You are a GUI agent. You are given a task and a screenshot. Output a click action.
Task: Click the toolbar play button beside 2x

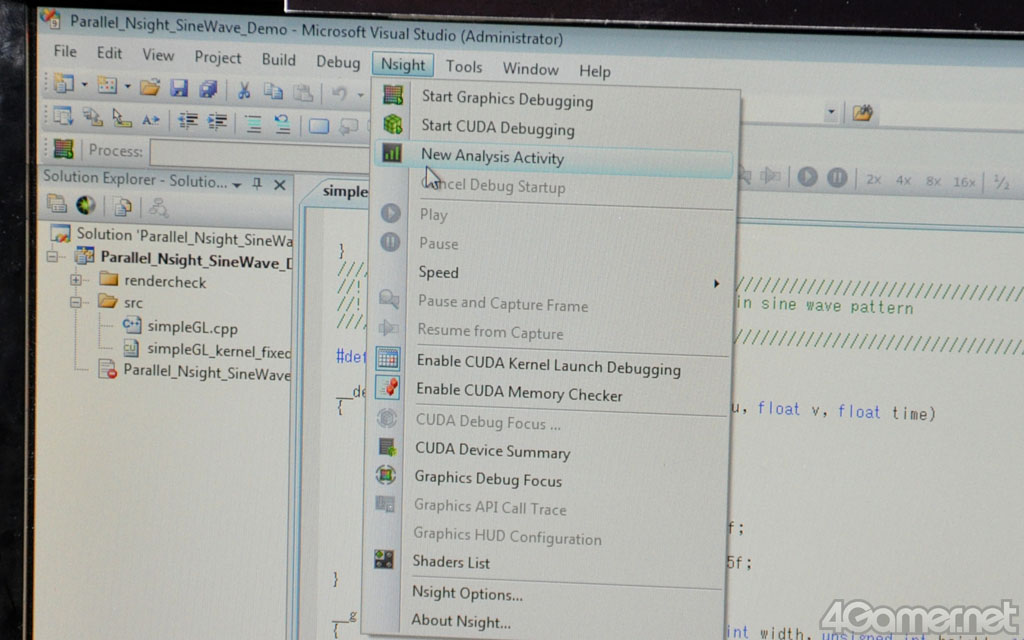[807, 176]
